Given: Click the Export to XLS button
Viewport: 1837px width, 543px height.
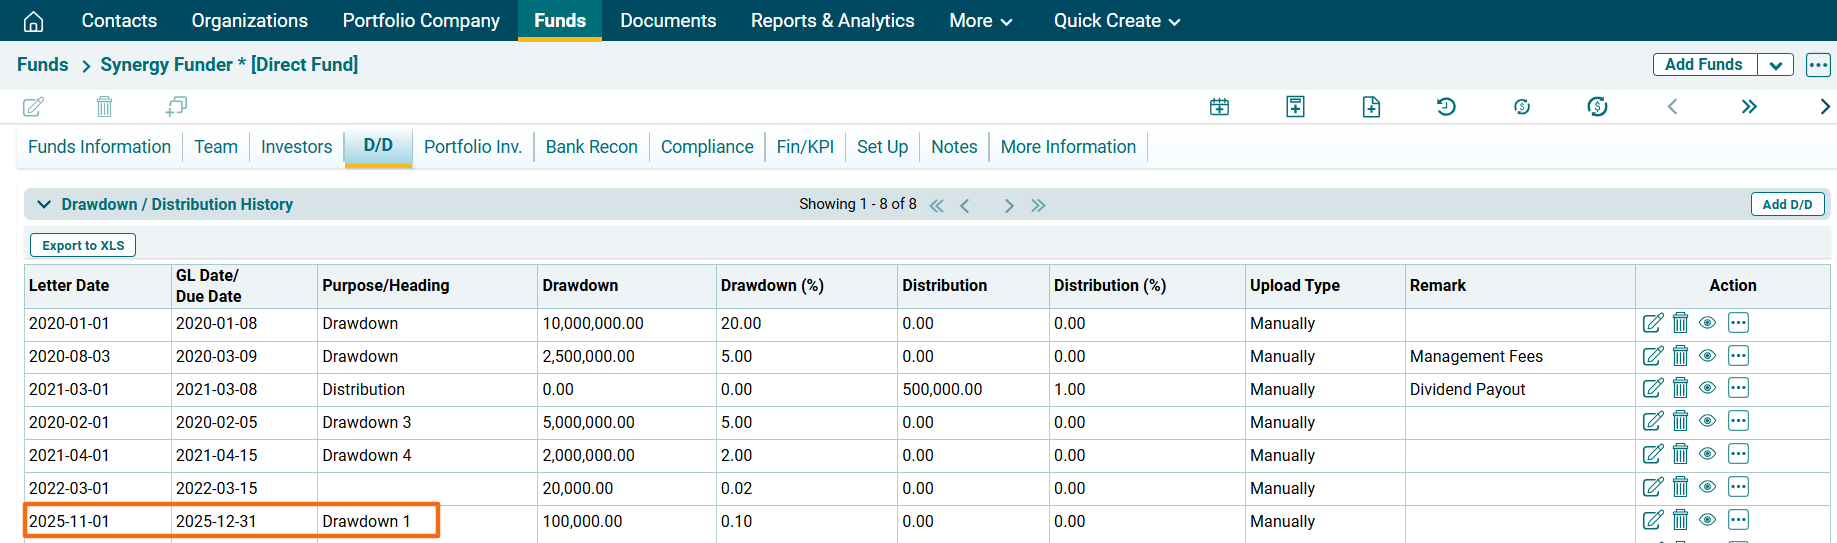Looking at the screenshot, I should 83,245.
